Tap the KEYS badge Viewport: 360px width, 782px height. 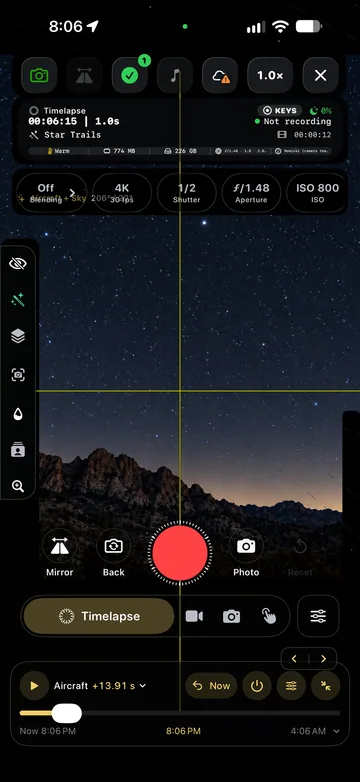(280, 110)
